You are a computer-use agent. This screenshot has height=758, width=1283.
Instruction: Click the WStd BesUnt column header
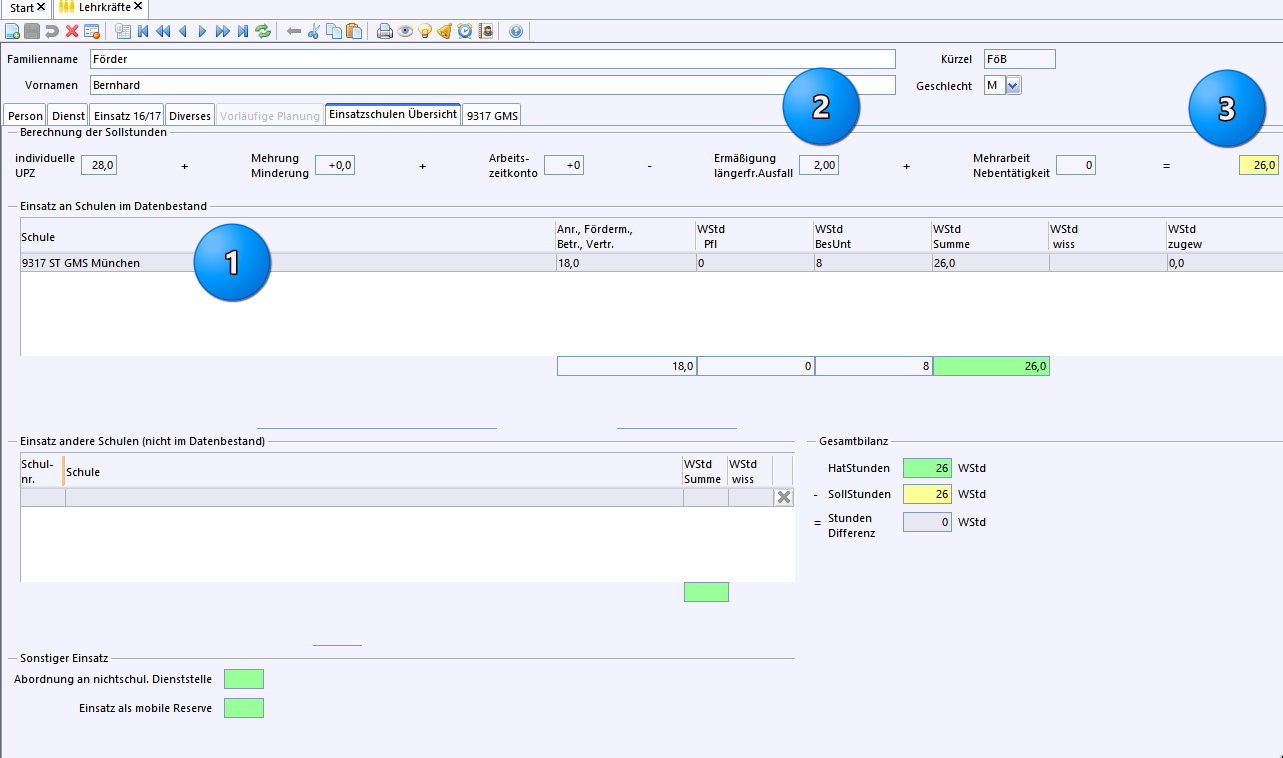tap(872, 236)
